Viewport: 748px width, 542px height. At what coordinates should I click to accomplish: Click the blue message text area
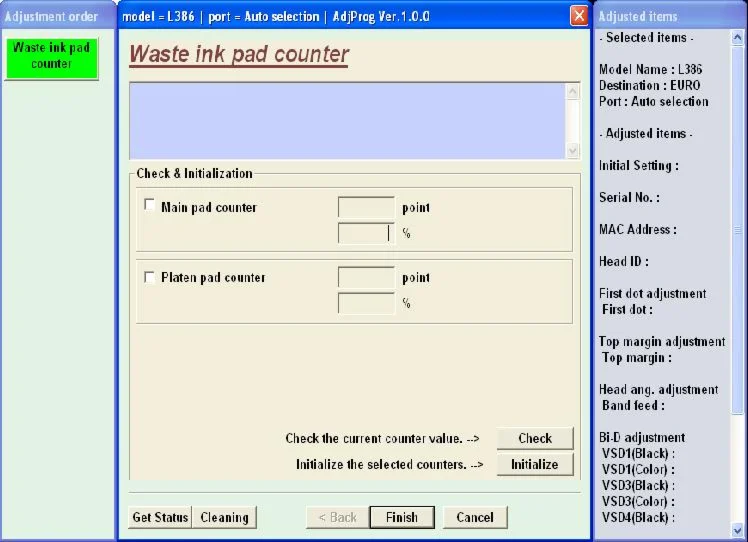[x=347, y=121]
